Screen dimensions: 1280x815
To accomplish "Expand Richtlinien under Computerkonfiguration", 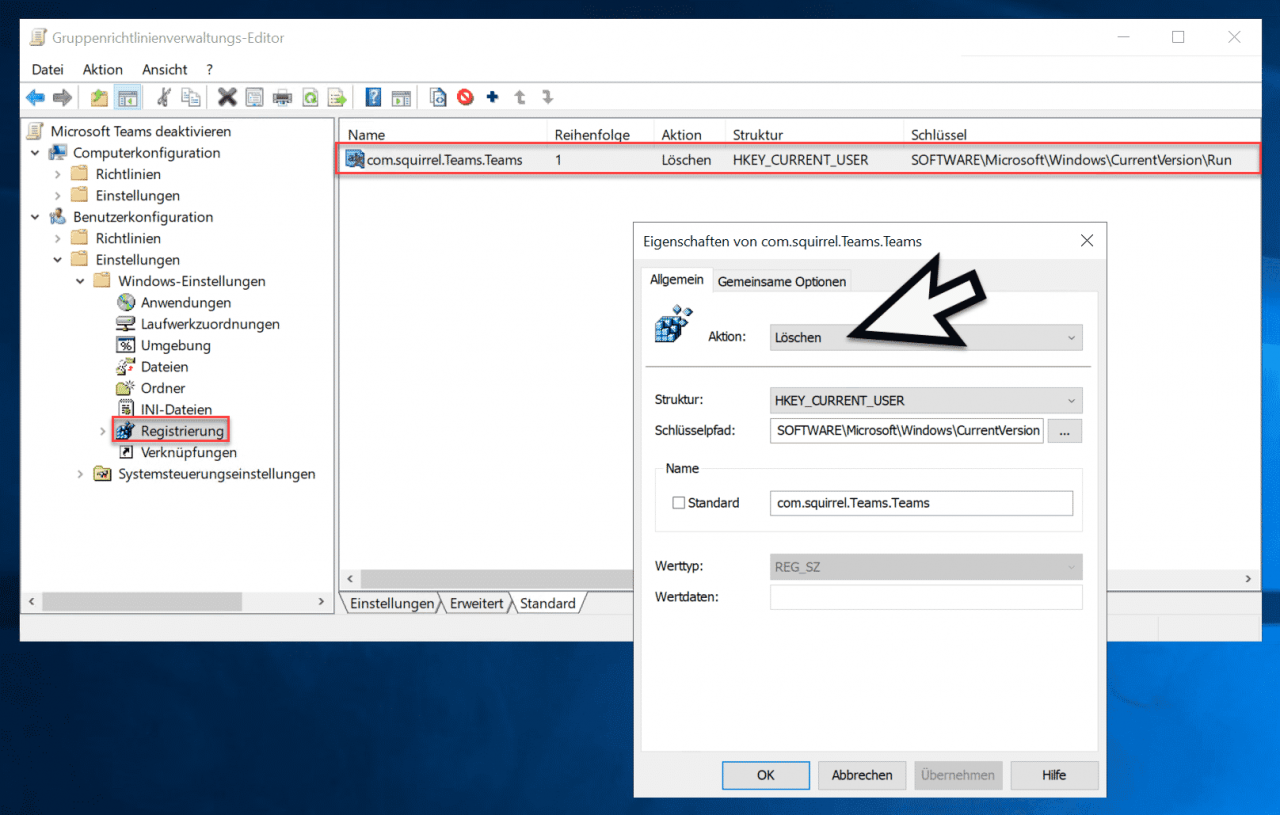I will click(x=57, y=174).
